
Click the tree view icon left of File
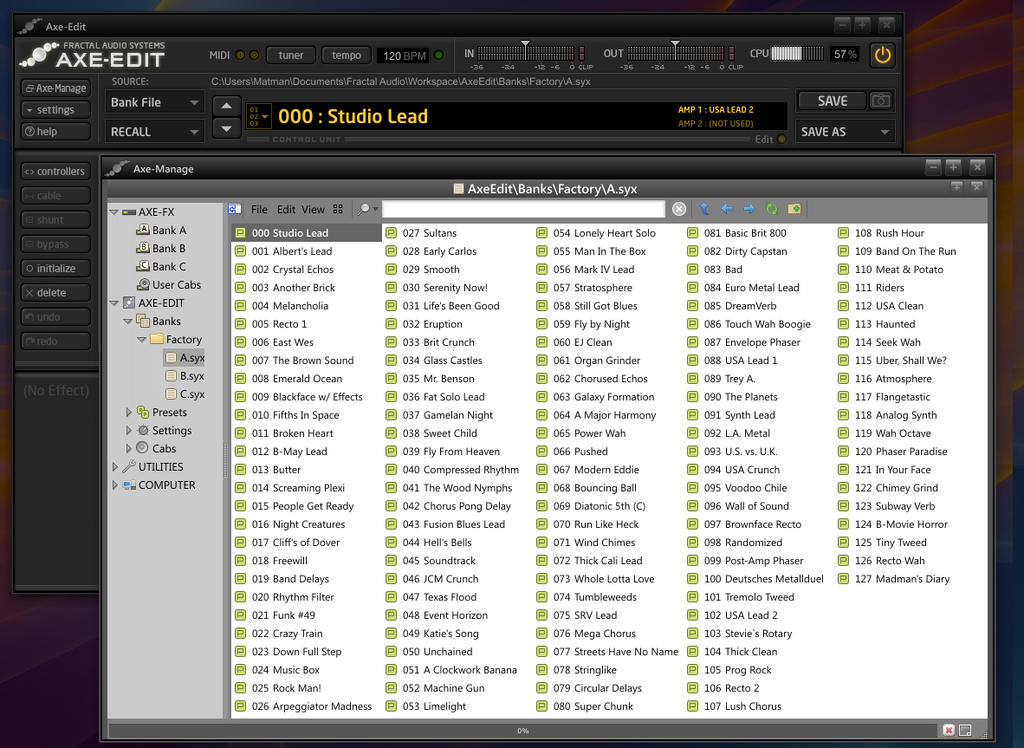tap(234, 209)
